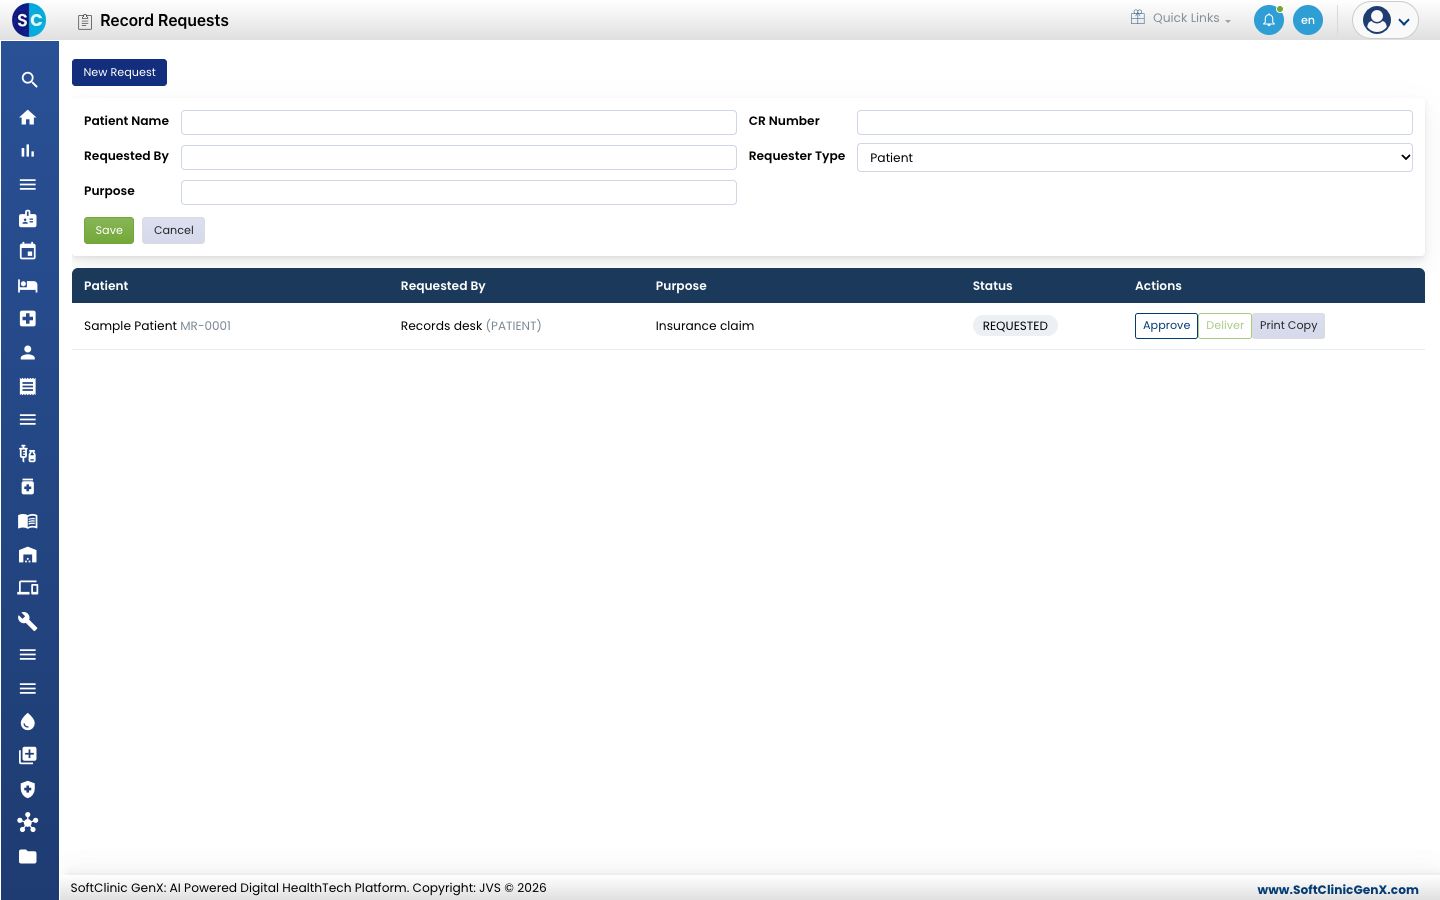Print Copy of the Insurance claim request
This screenshot has height=900, width=1440.
click(1288, 326)
